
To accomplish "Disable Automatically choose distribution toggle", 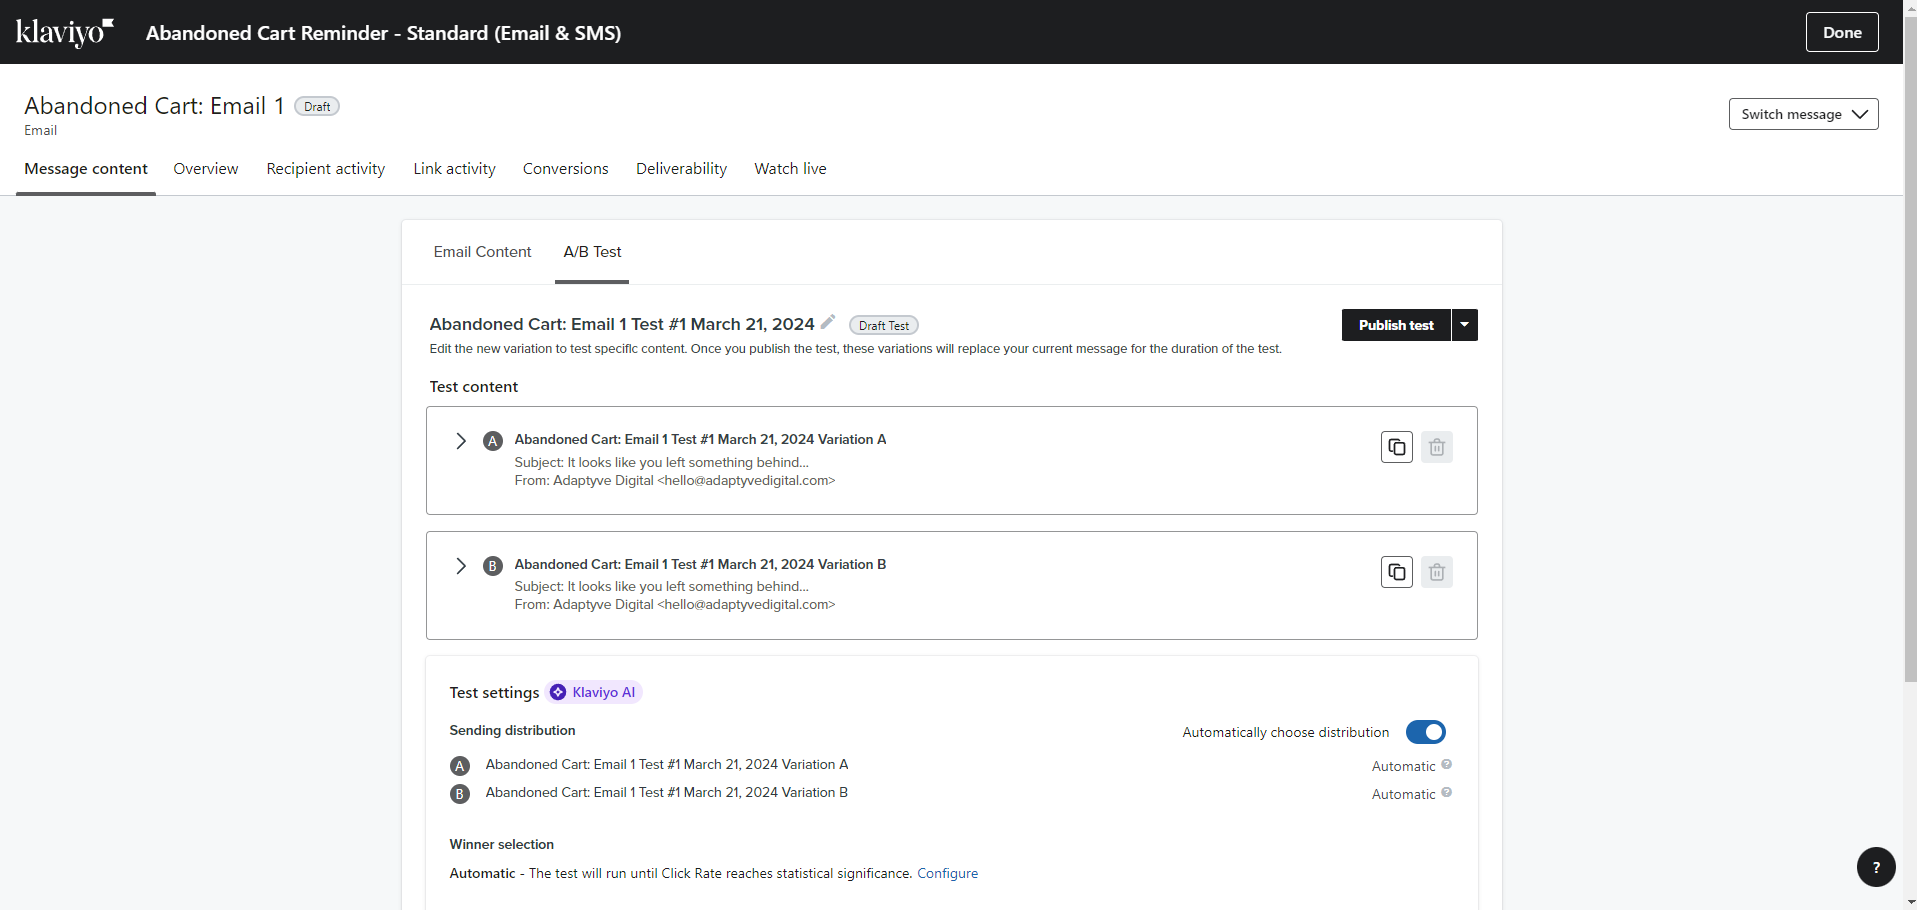I will click(1425, 732).
